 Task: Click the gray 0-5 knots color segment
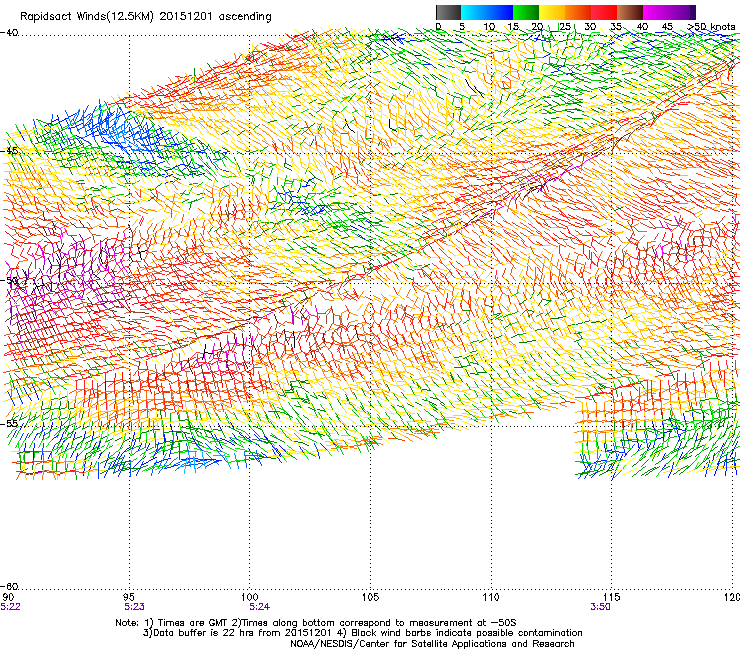pyautogui.click(x=448, y=12)
